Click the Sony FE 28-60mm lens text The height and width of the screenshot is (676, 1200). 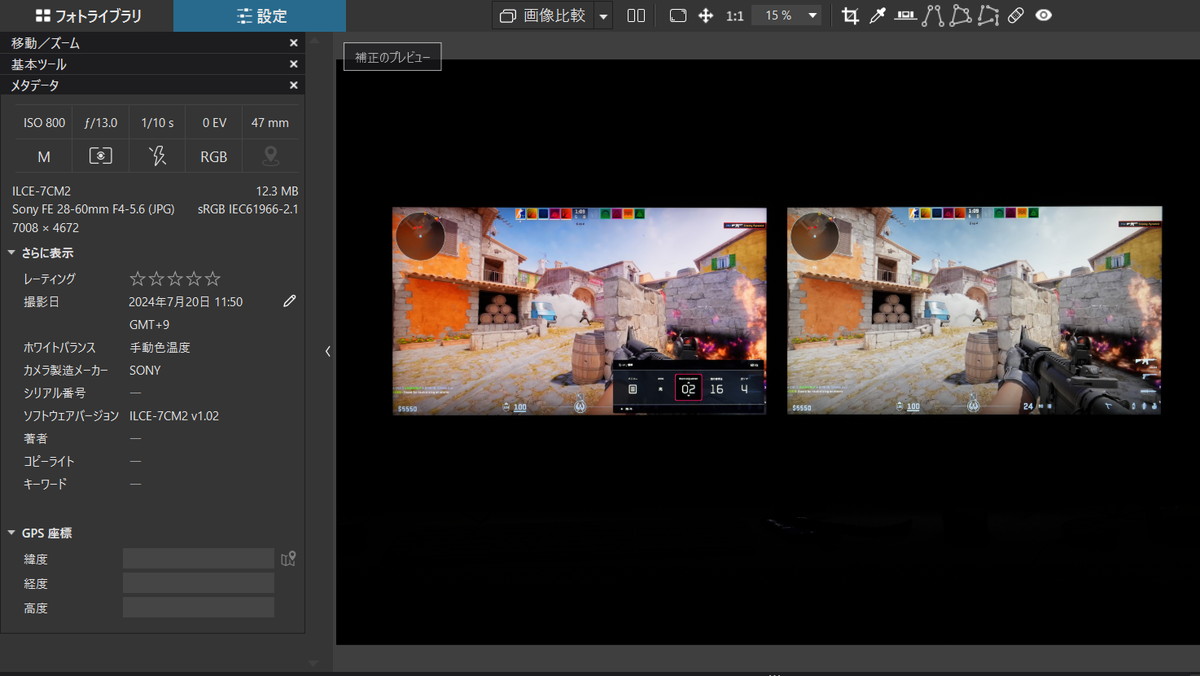(94, 209)
